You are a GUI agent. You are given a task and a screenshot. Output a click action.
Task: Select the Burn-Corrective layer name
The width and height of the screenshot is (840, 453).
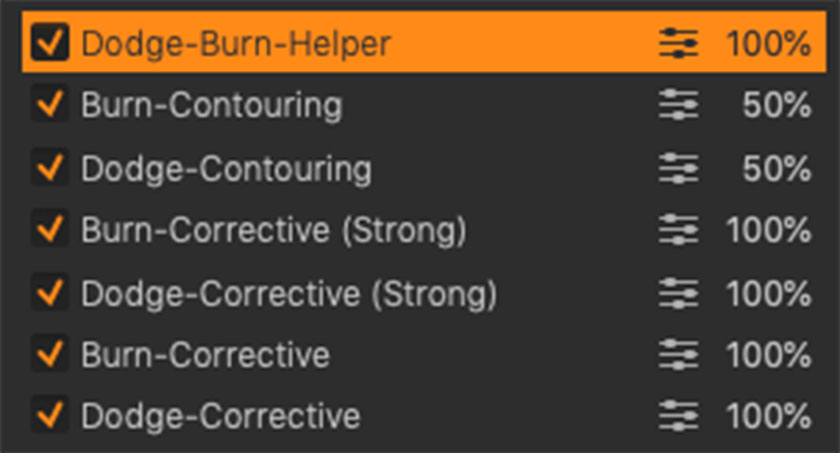click(205, 354)
